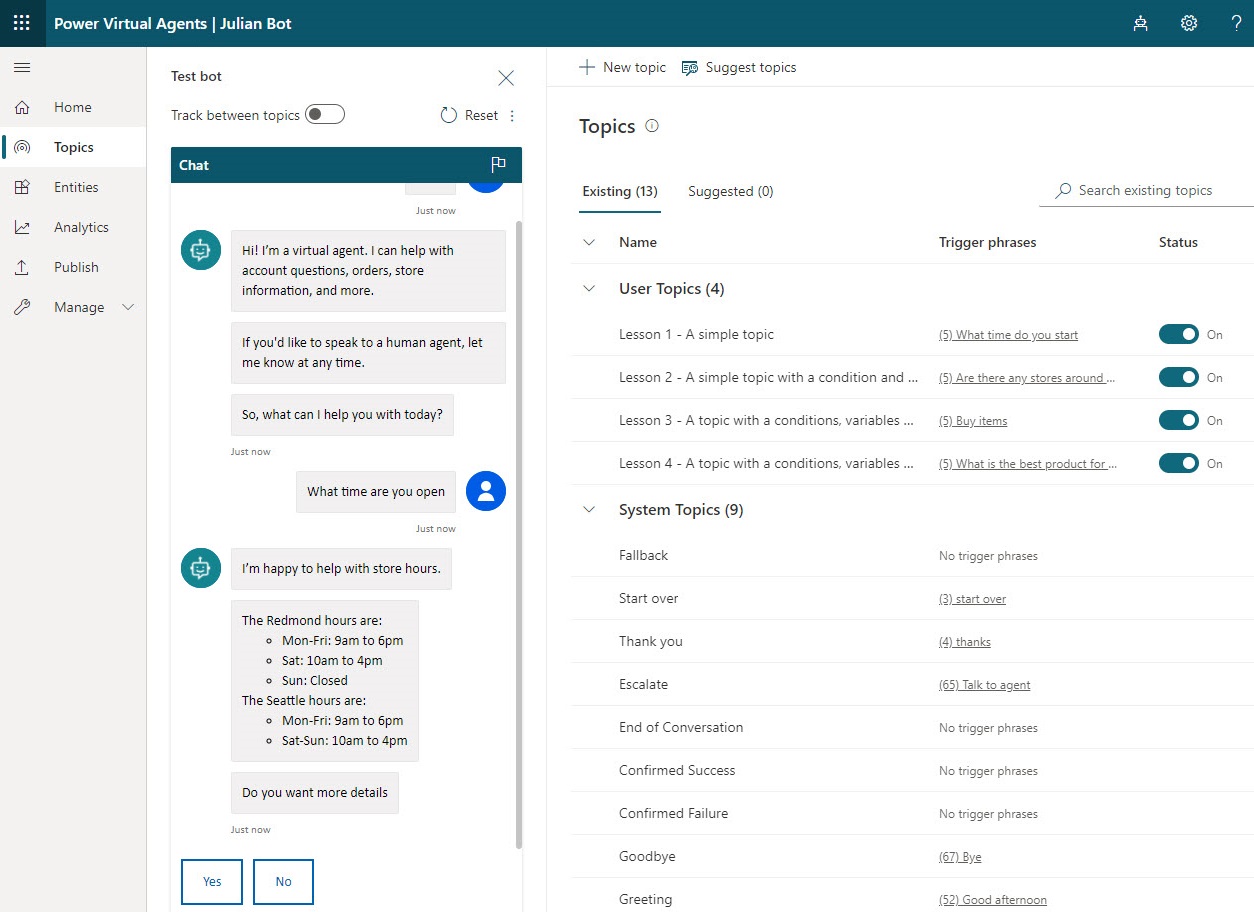Click the Search existing topics field
The width and height of the screenshot is (1254, 912).
coord(1146,190)
